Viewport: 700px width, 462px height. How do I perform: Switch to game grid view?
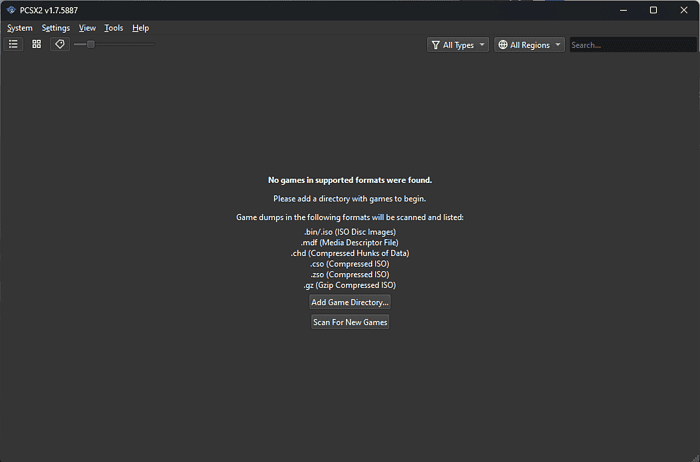[36, 44]
